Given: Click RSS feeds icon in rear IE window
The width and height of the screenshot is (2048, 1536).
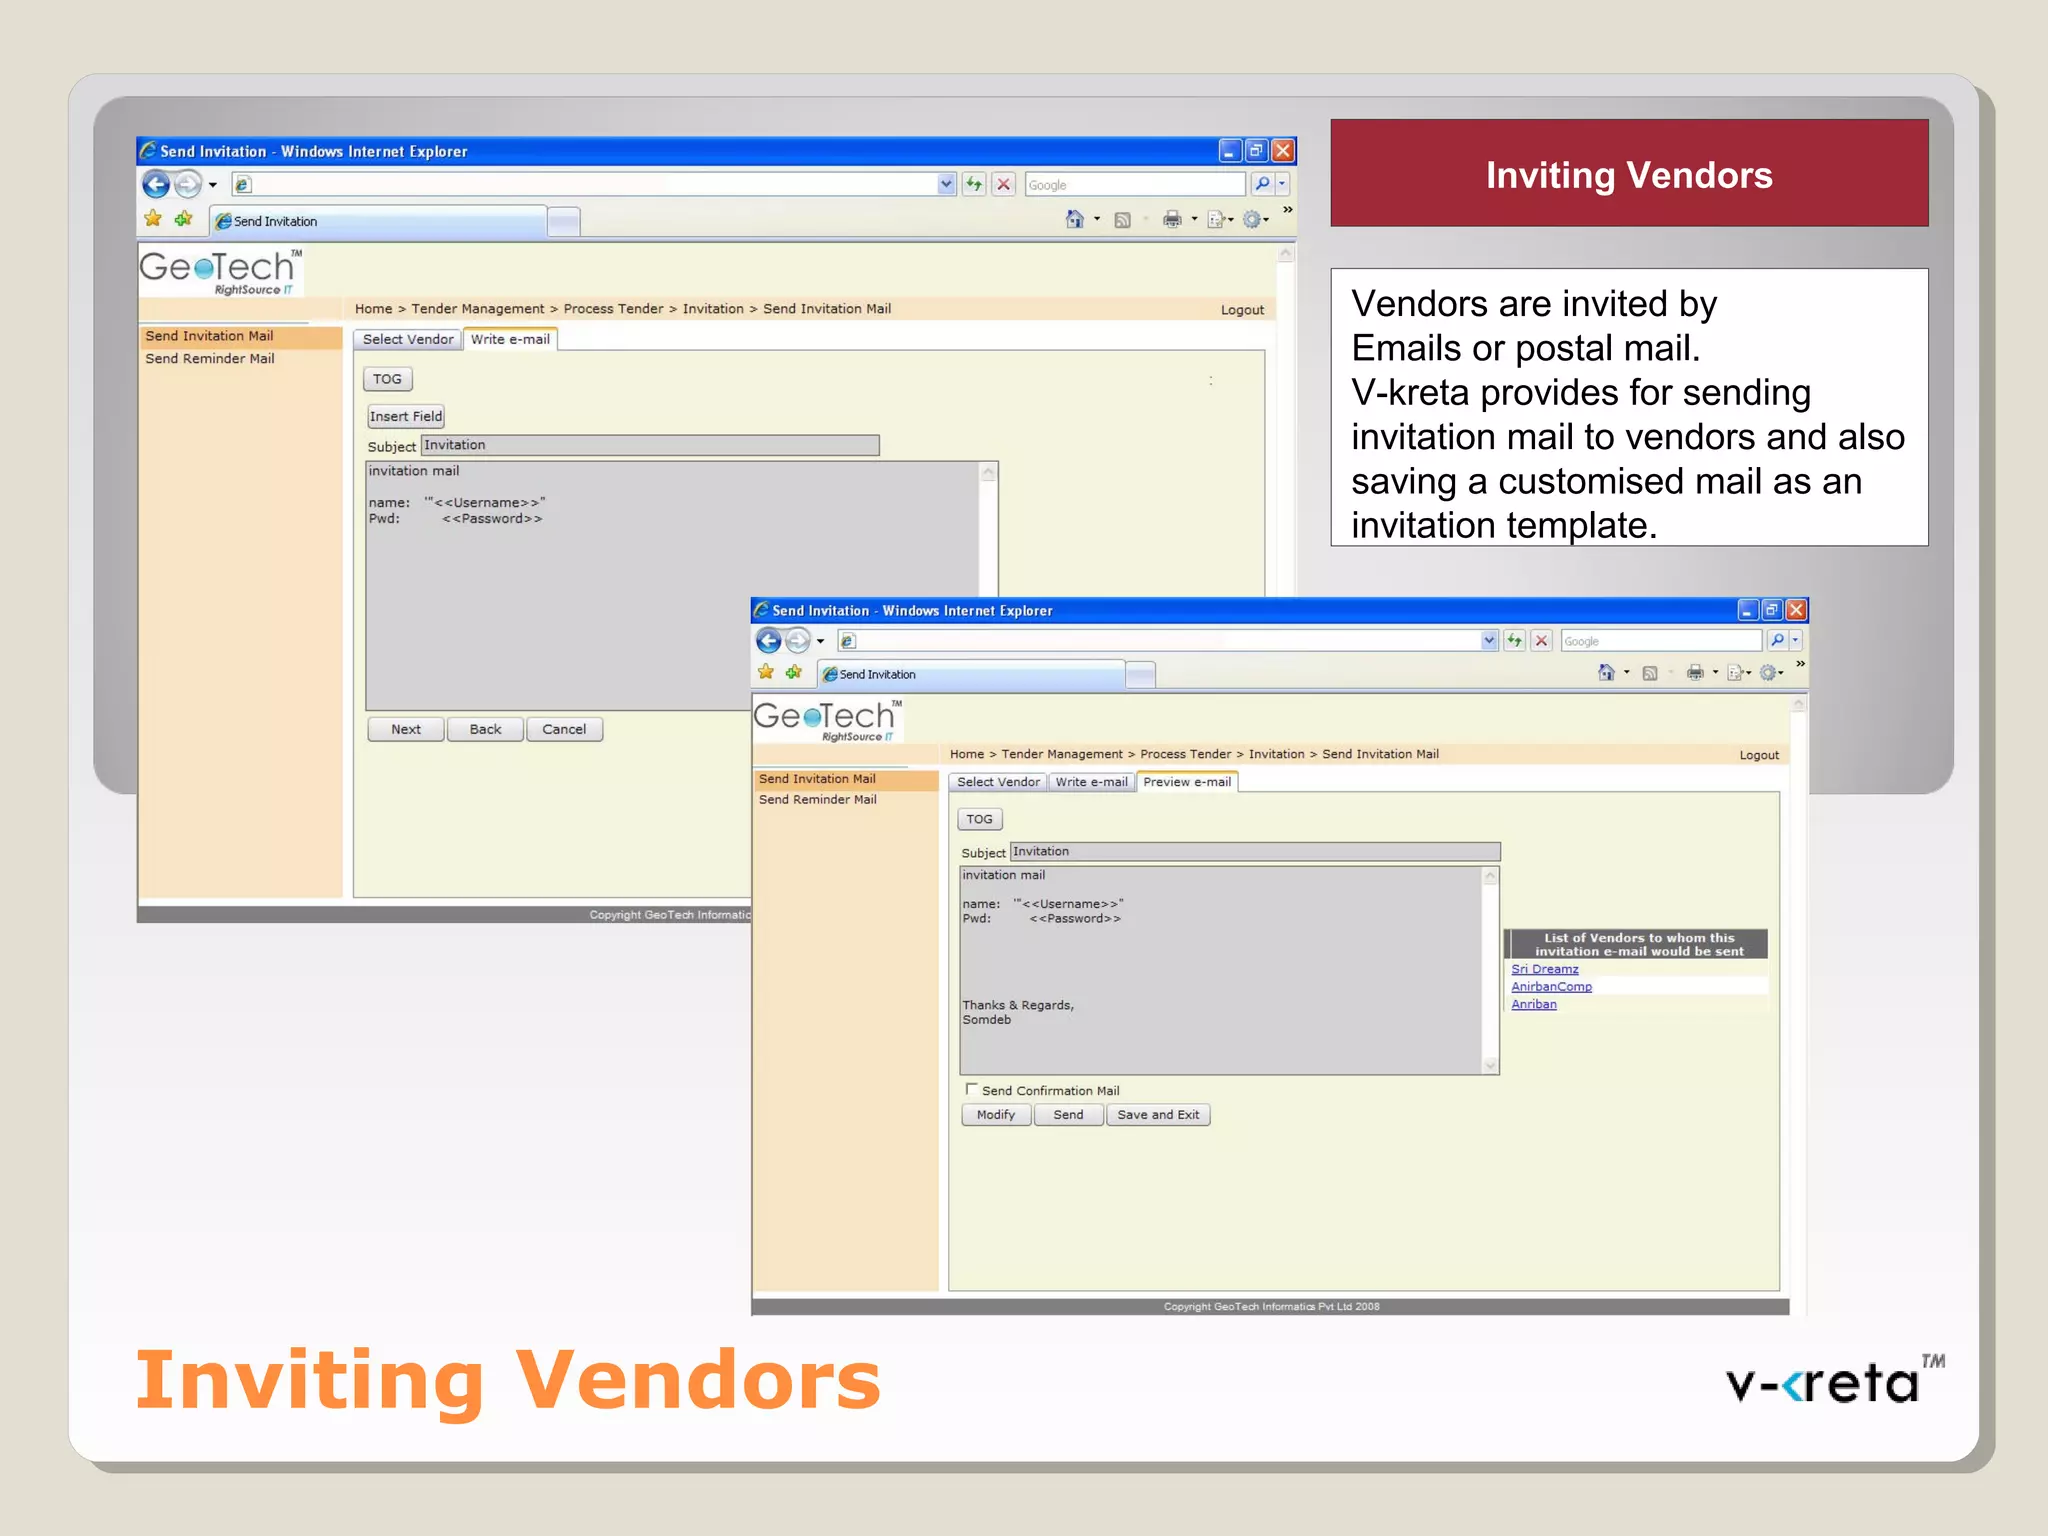Looking at the screenshot, I should [x=1122, y=220].
